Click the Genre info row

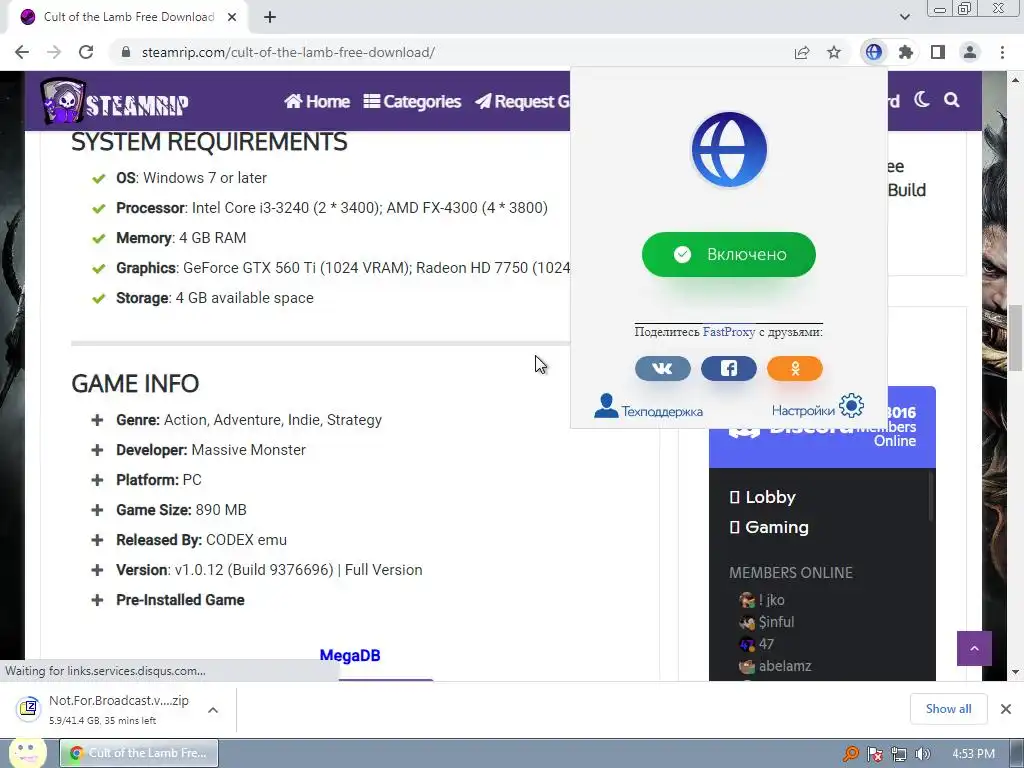coord(236,420)
